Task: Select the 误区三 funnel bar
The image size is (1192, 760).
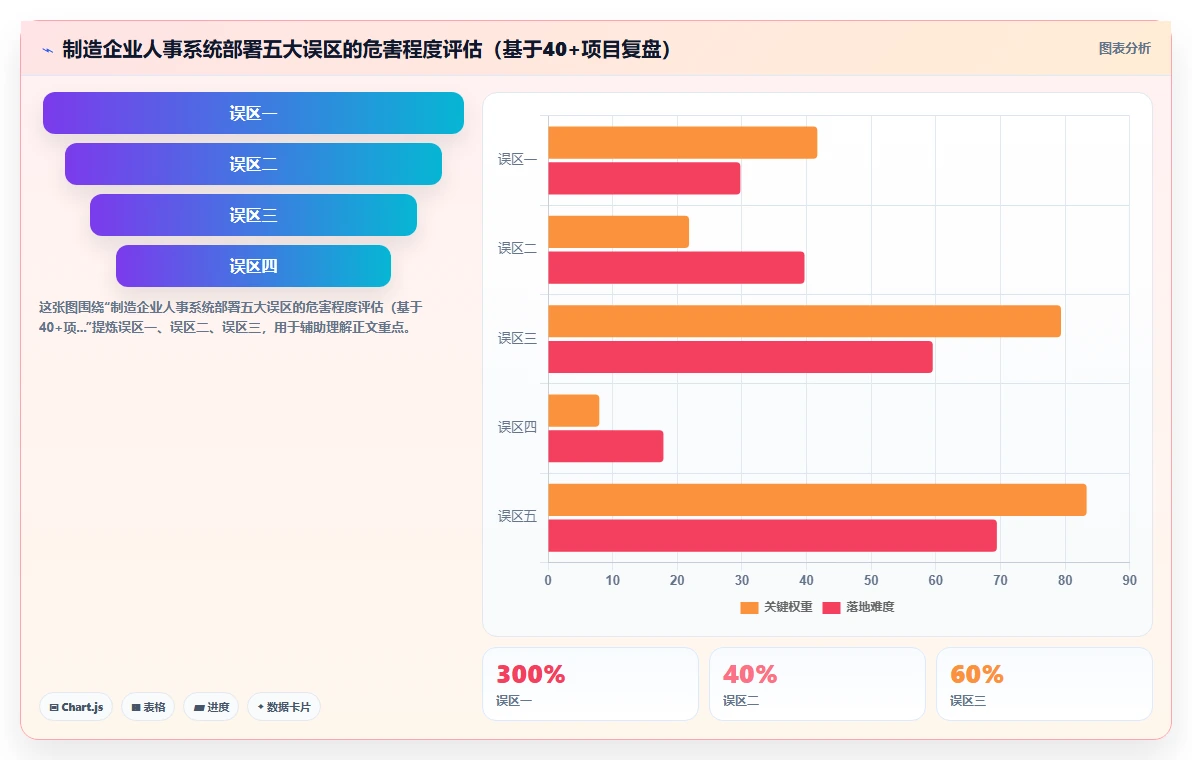Action: (x=253, y=215)
